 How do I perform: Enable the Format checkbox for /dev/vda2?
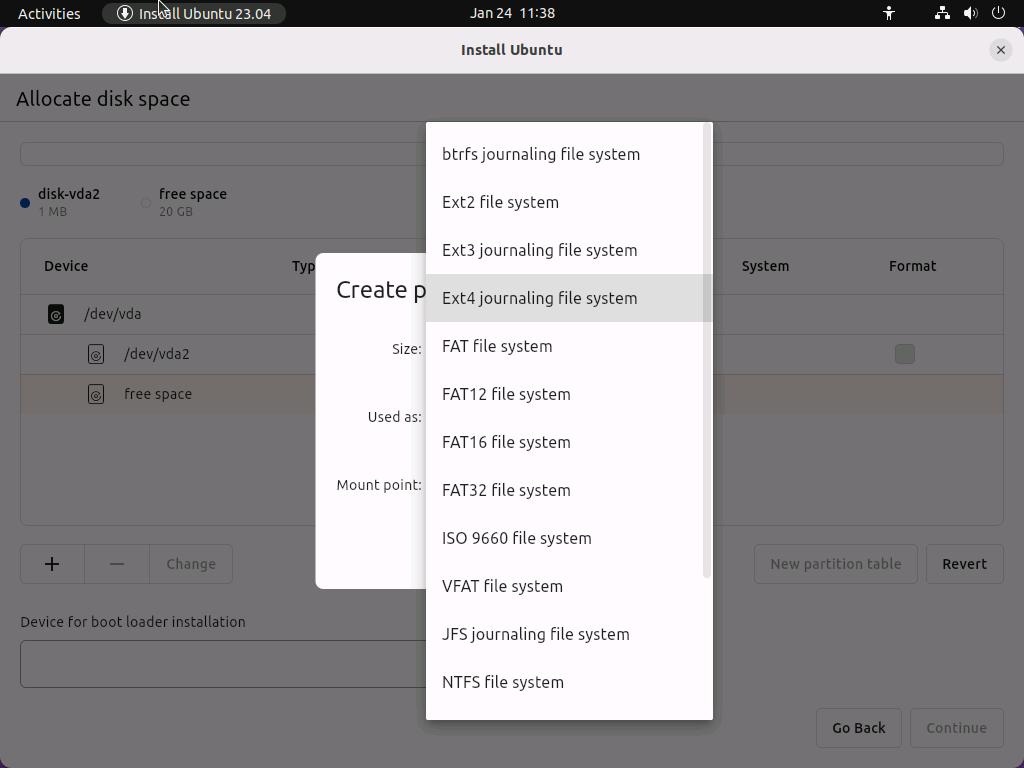[x=905, y=353]
